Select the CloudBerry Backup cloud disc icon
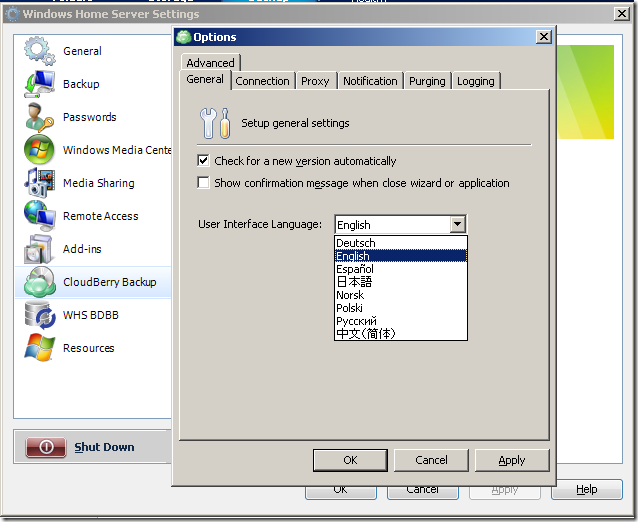The image size is (638, 522). click(39, 282)
